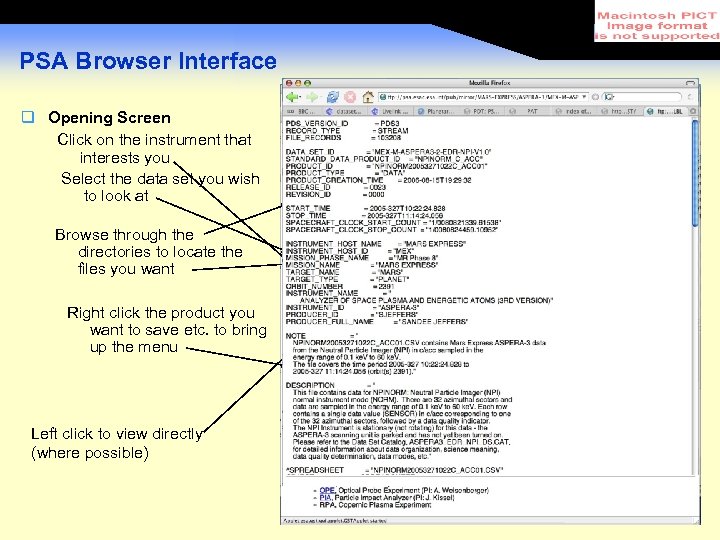
Task: Click the FILE_RECORDS line
Action: [343, 137]
